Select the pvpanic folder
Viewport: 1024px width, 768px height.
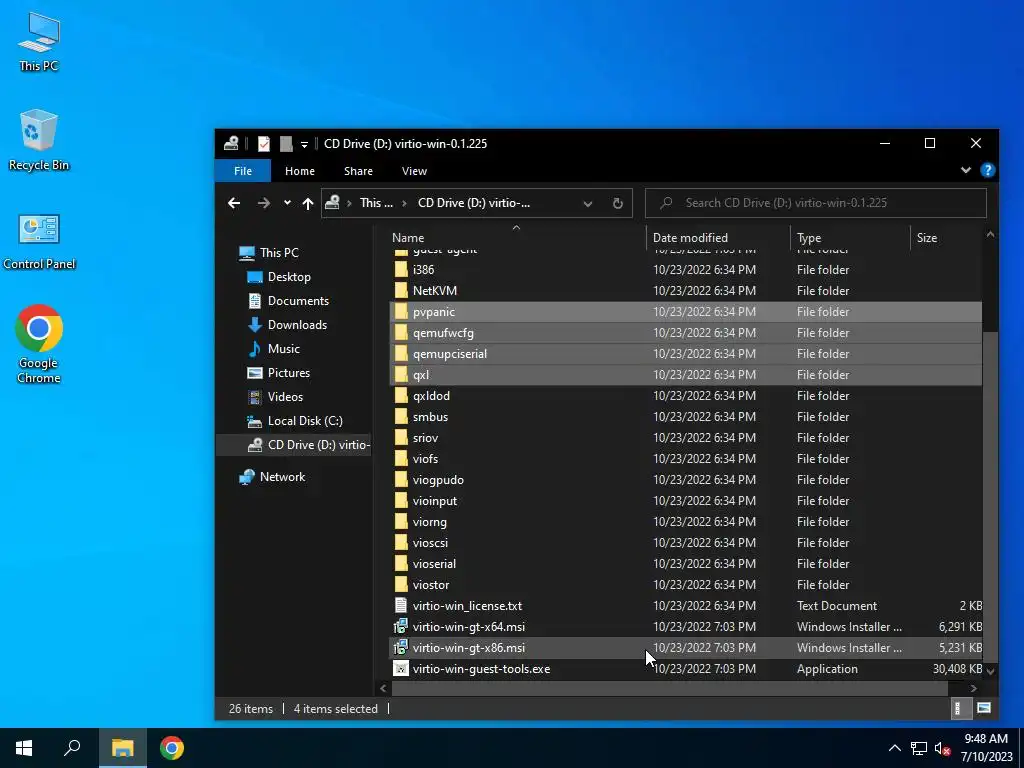pyautogui.click(x=686, y=312)
